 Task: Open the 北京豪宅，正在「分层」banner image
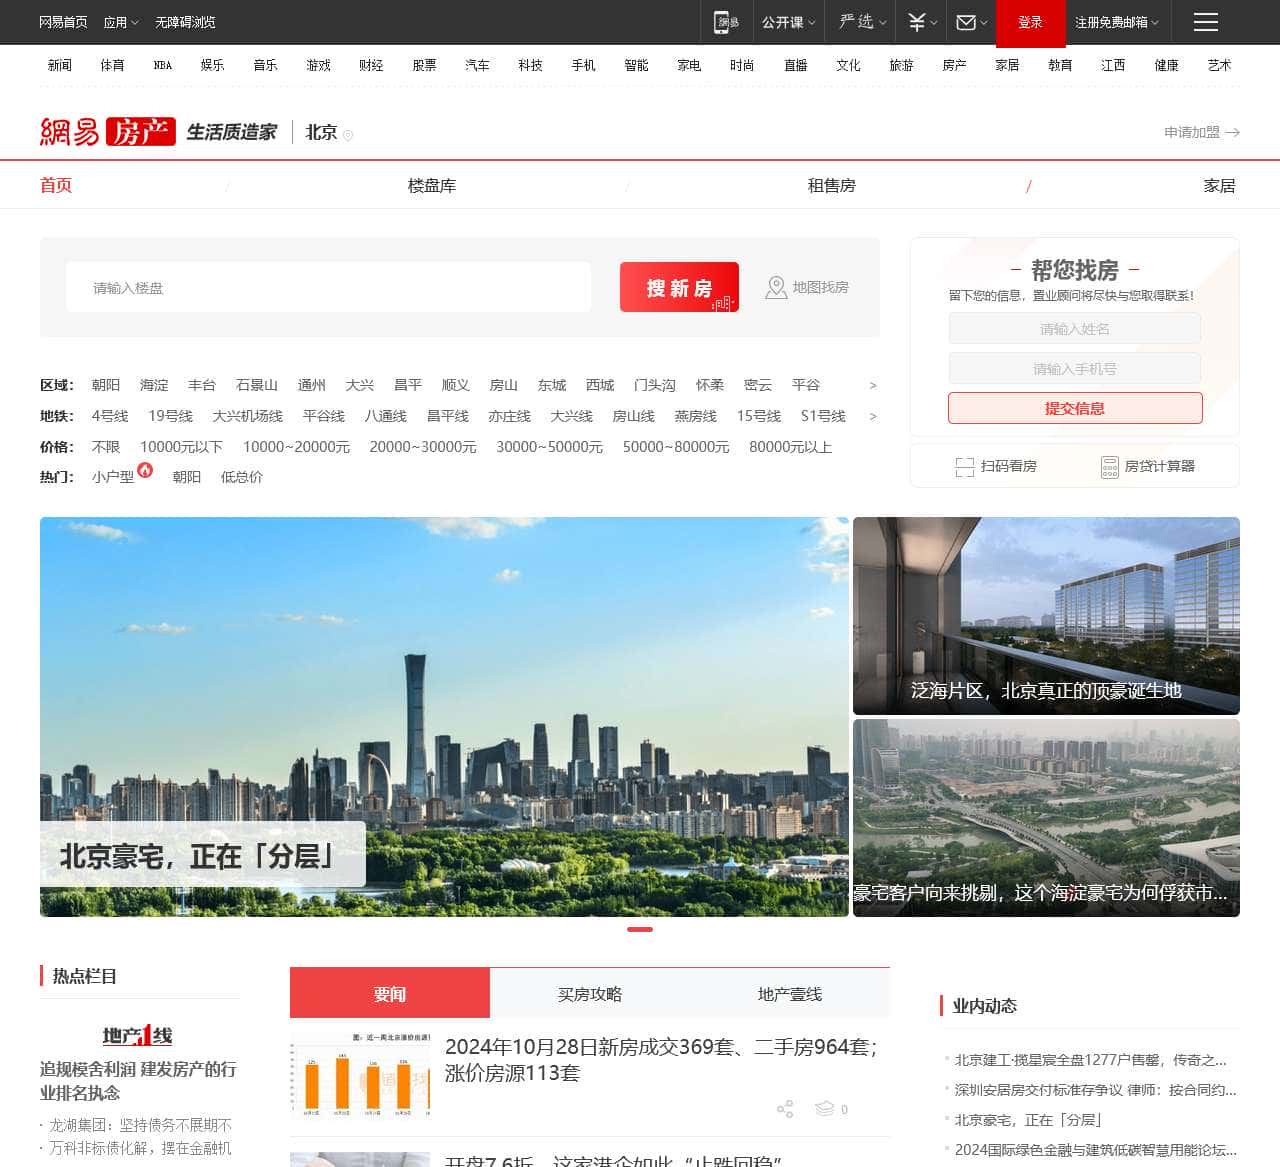coord(444,716)
